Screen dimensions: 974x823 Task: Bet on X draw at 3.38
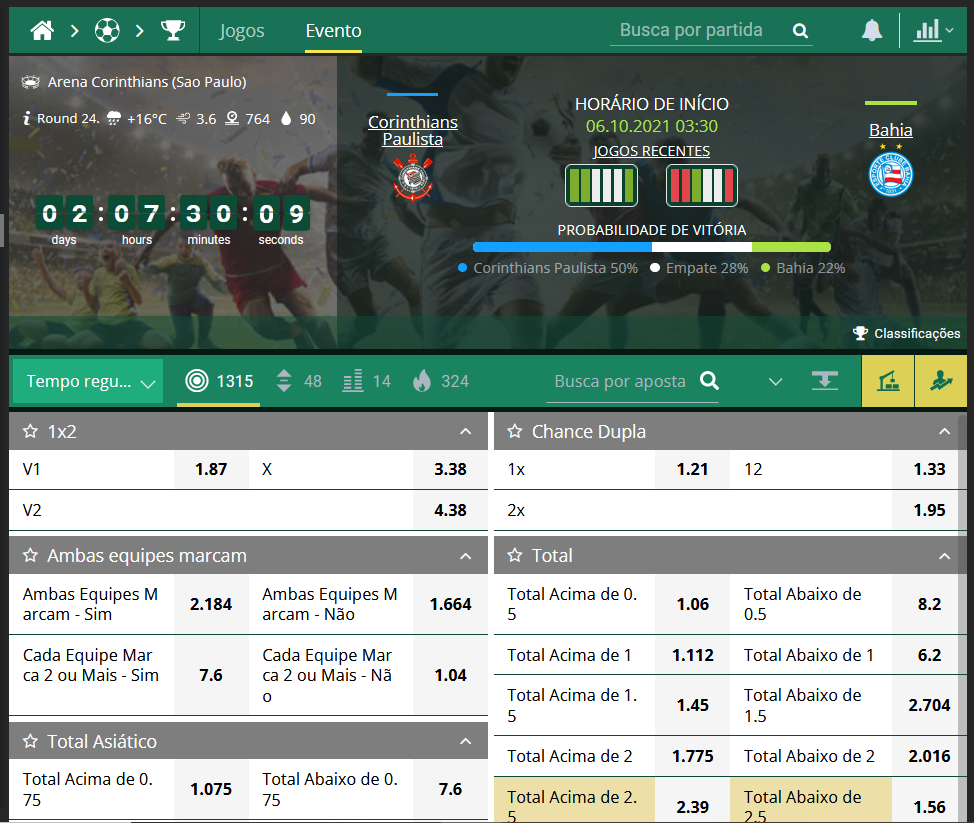[x=450, y=470]
